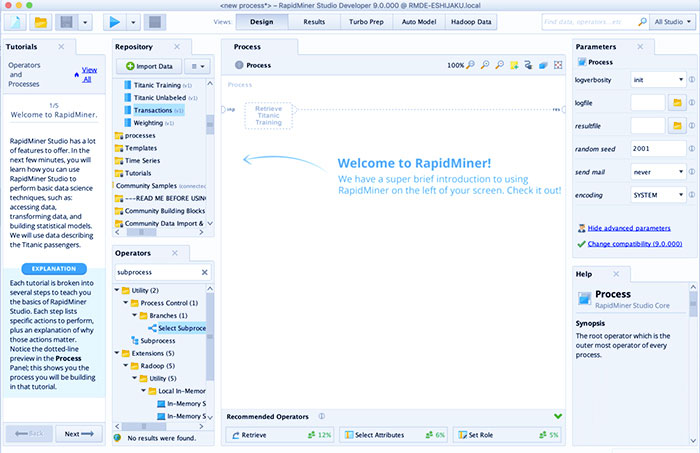Browse for logfile with the folder icon
The image size is (700, 453).
coord(677,103)
